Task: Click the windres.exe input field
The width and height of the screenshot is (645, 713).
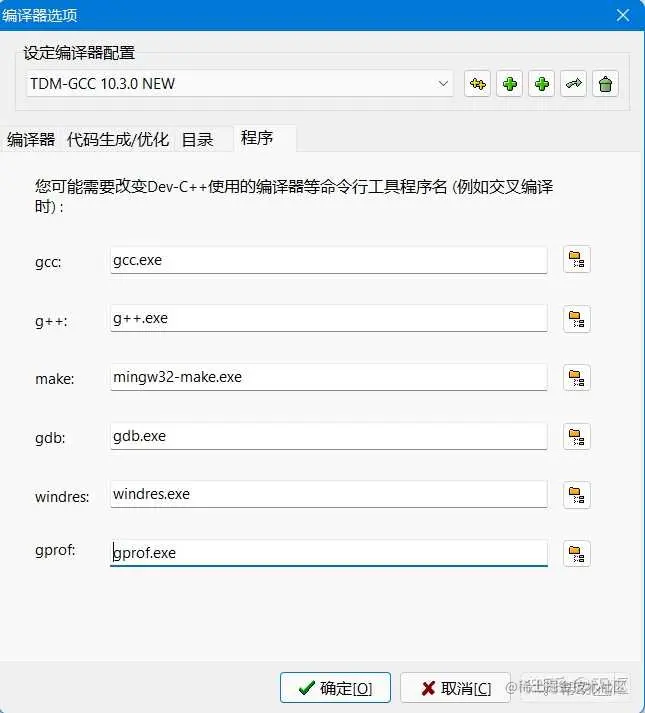Action: click(328, 494)
